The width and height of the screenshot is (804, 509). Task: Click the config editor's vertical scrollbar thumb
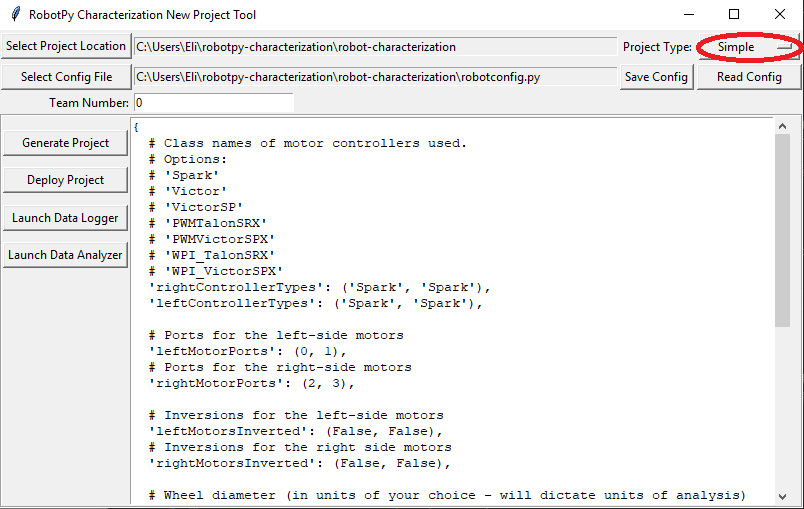[782, 231]
